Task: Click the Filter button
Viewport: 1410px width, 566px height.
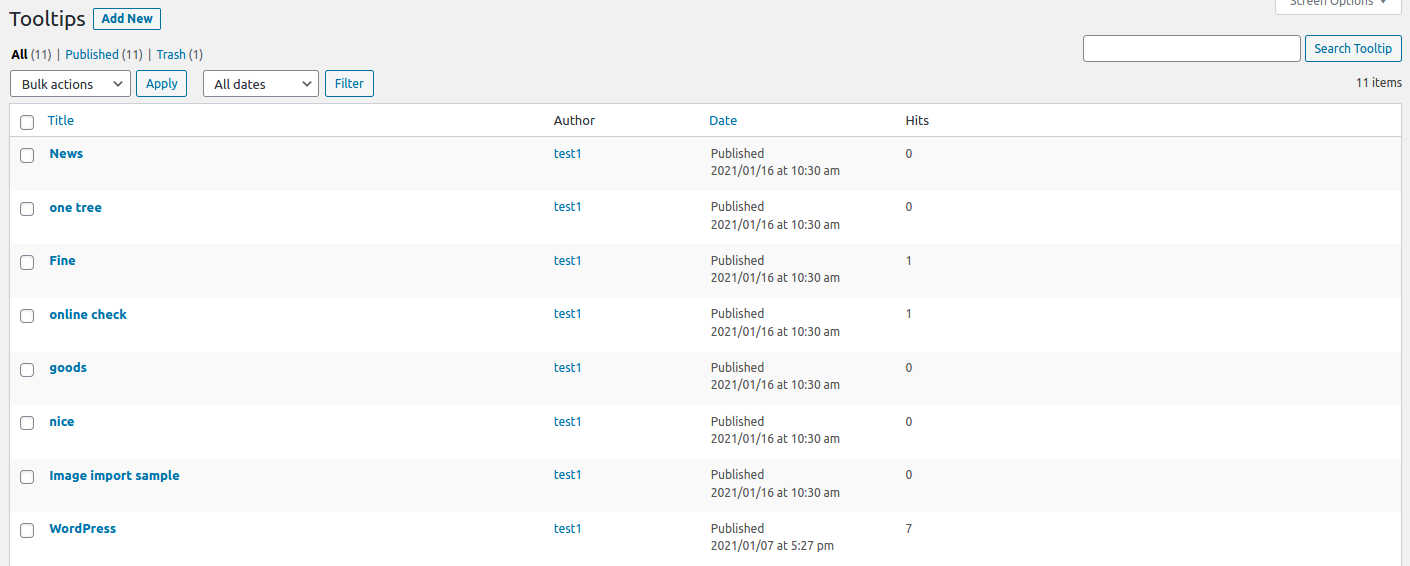Action: (x=349, y=84)
